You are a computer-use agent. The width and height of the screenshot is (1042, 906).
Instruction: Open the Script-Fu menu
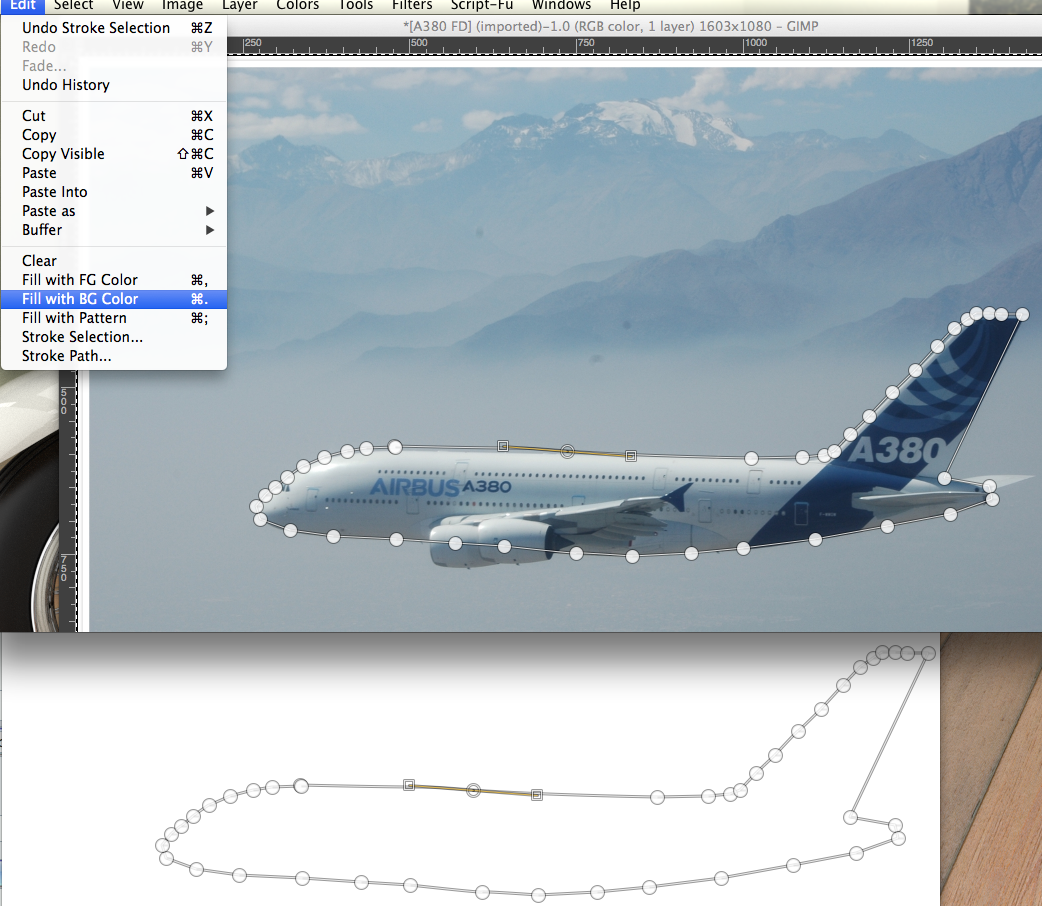click(482, 5)
